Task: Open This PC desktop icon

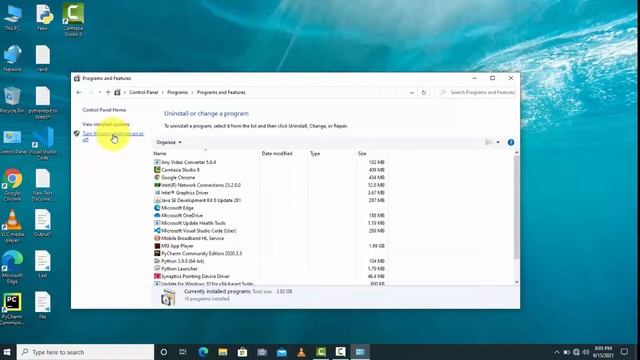Action: point(12,18)
